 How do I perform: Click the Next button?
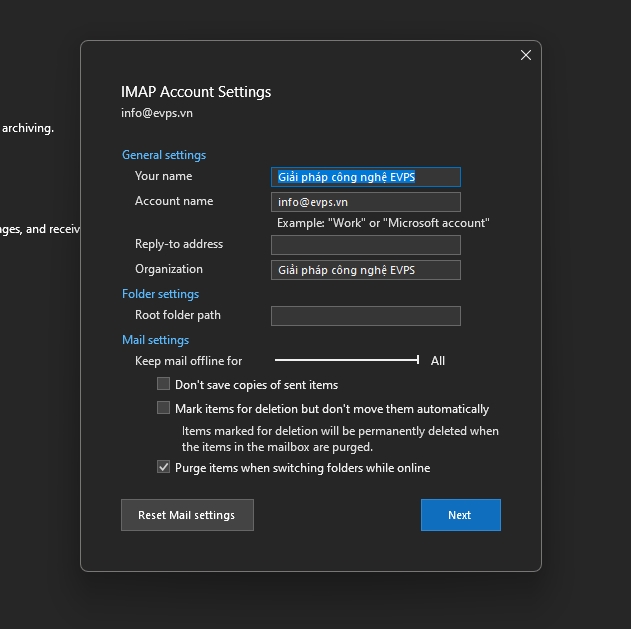[x=460, y=515]
